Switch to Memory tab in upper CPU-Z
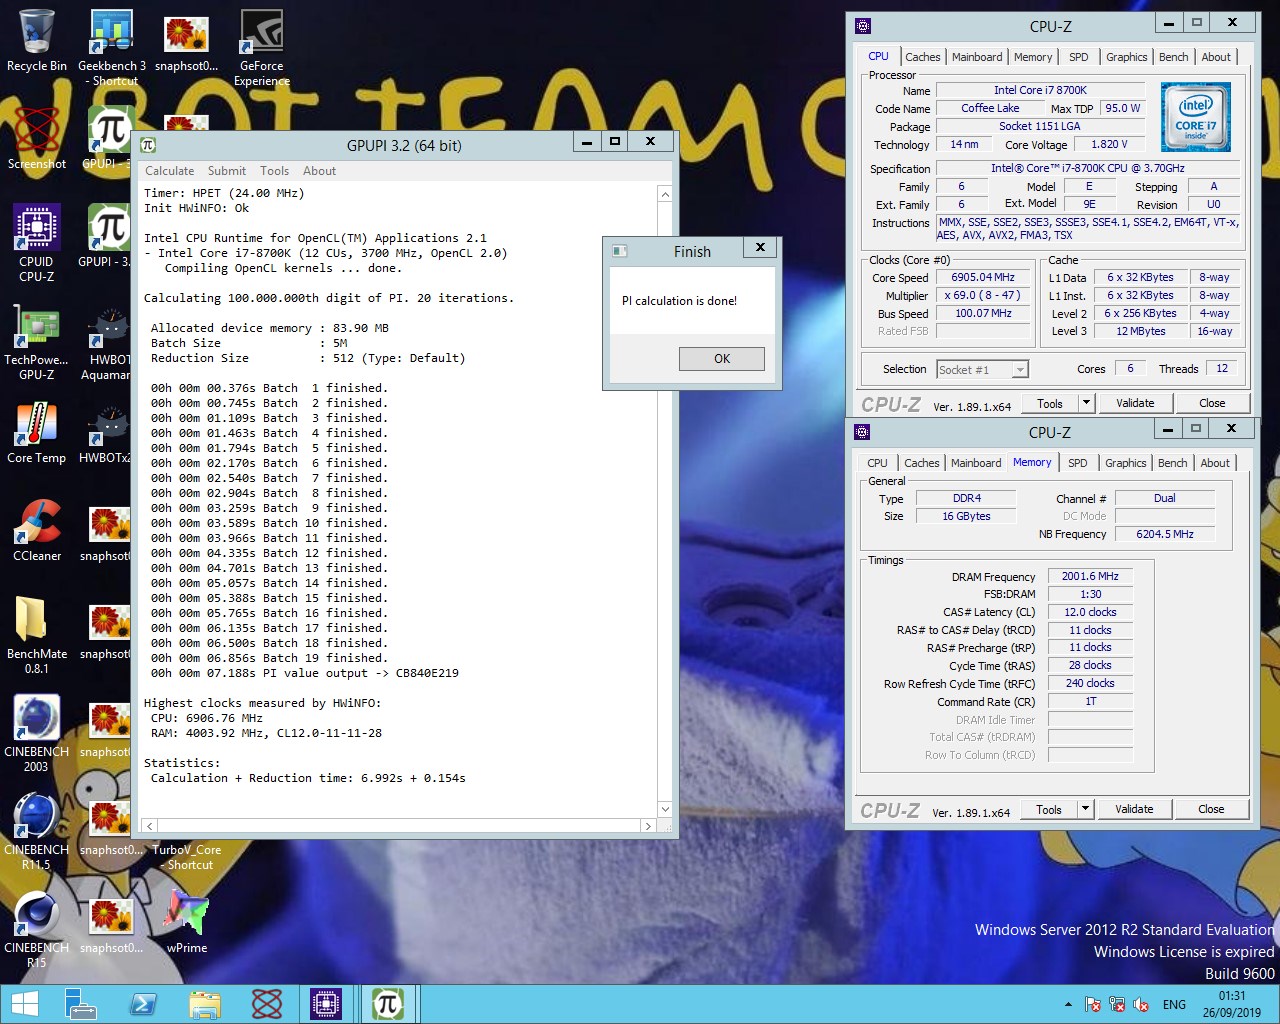The image size is (1280, 1024). point(1033,57)
